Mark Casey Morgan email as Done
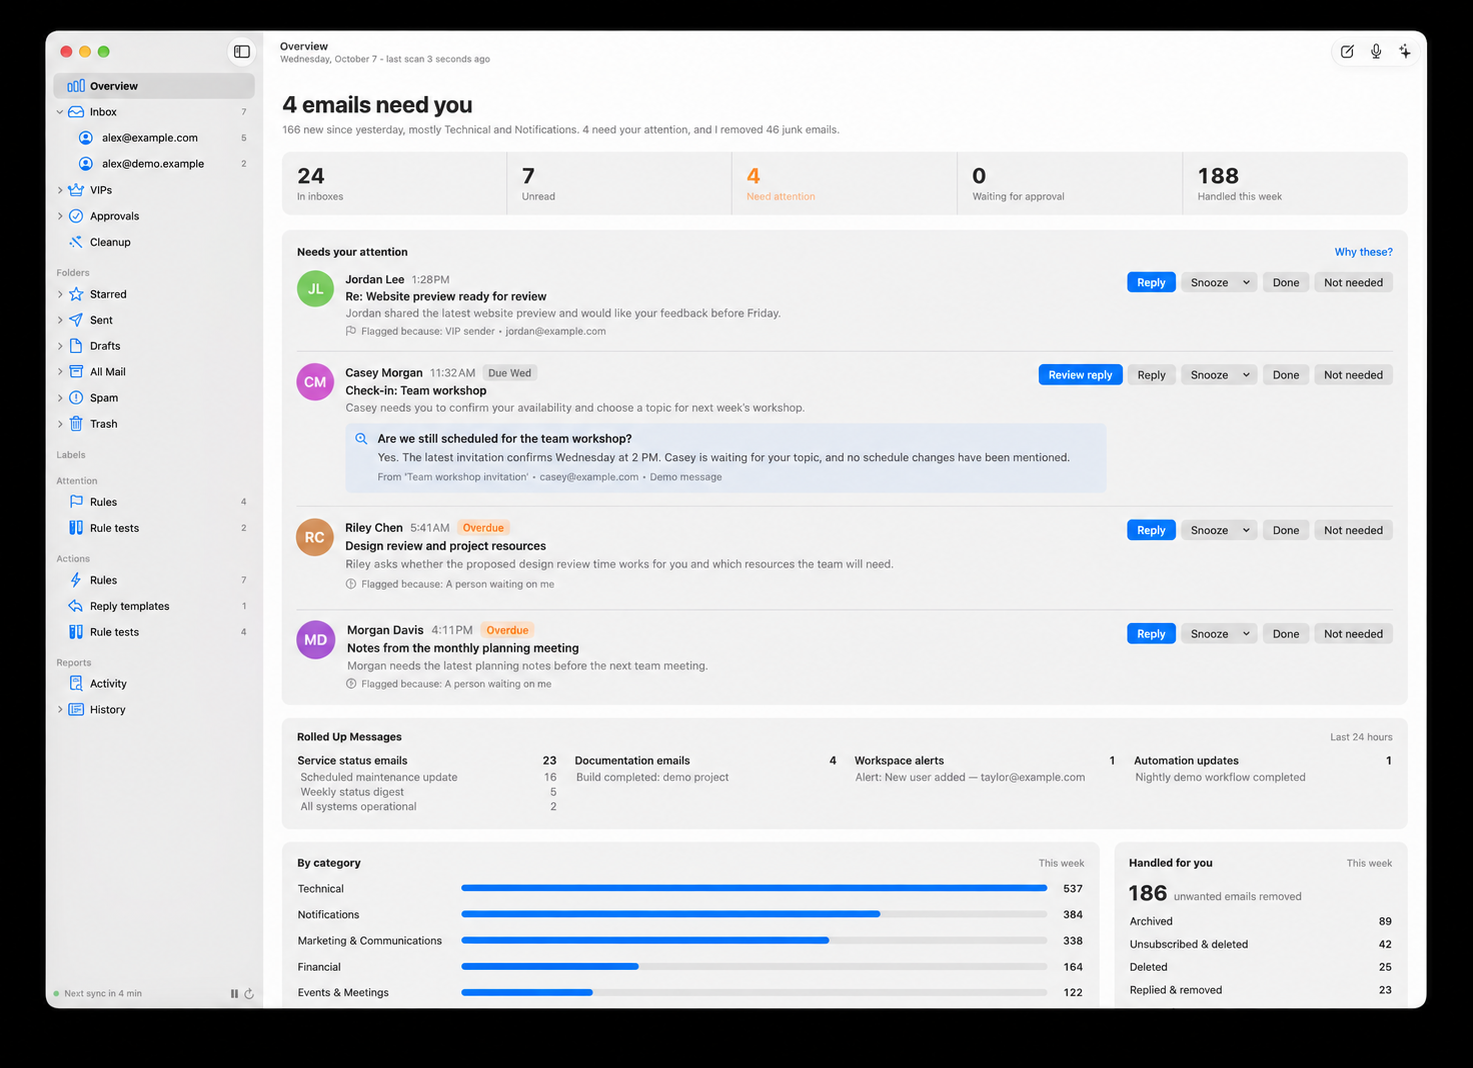The image size is (1473, 1068). 1285,375
